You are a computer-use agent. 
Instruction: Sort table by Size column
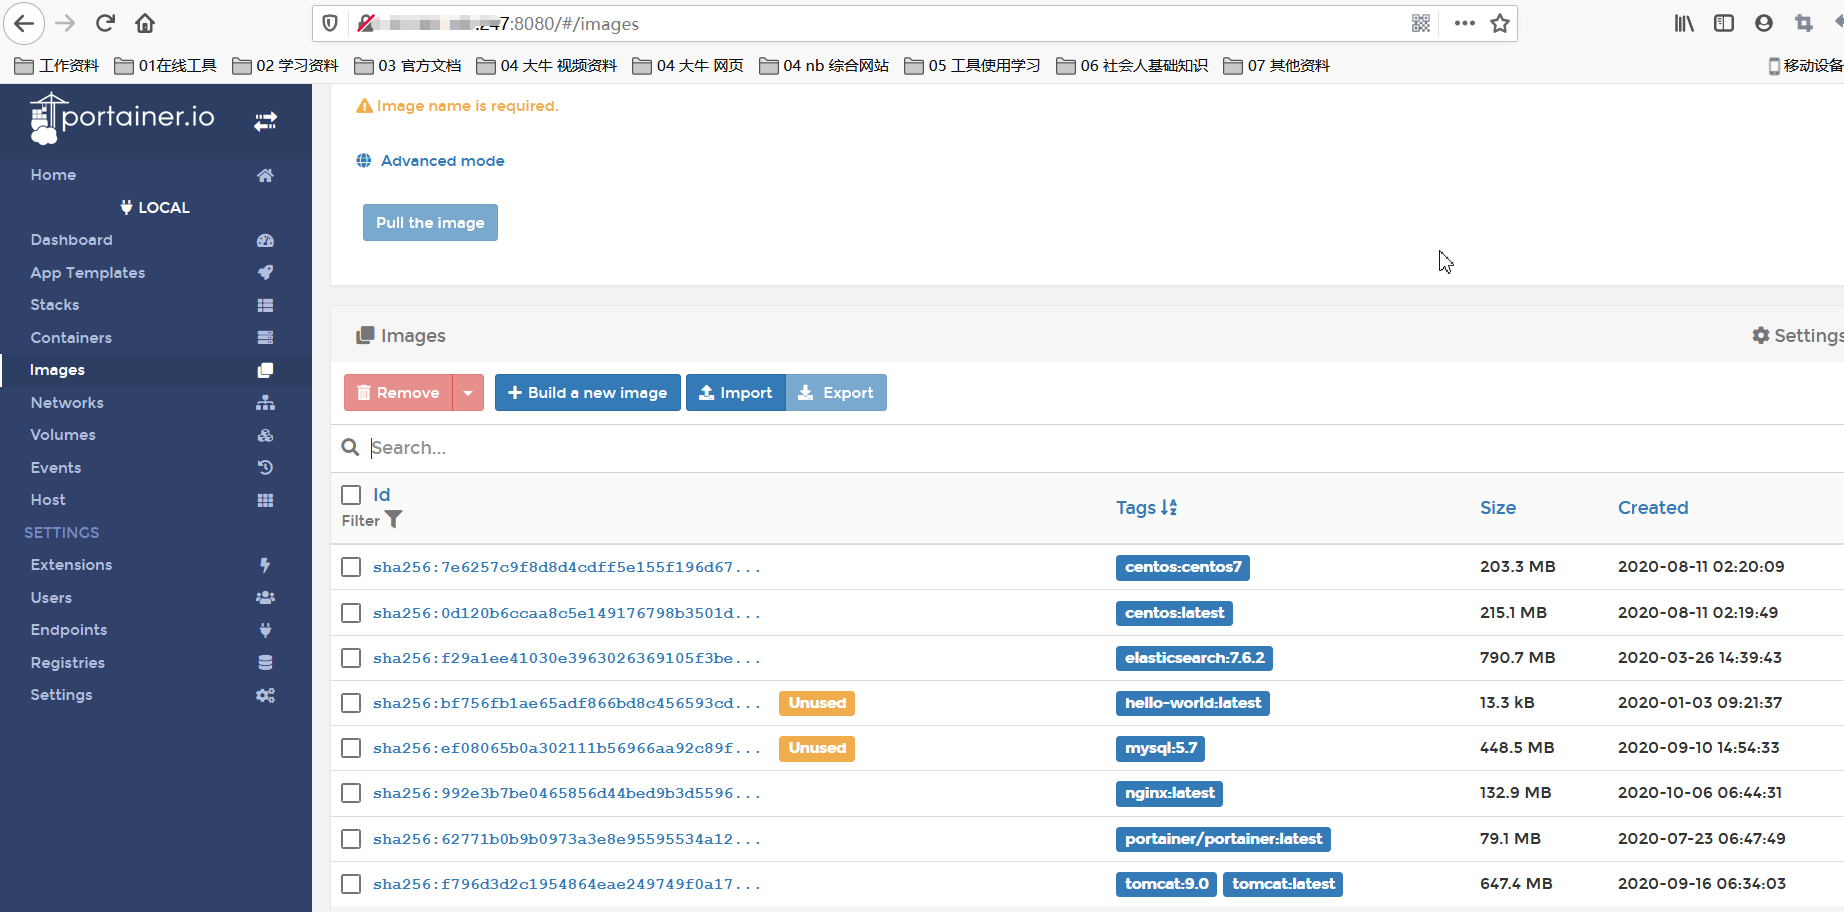pos(1498,508)
